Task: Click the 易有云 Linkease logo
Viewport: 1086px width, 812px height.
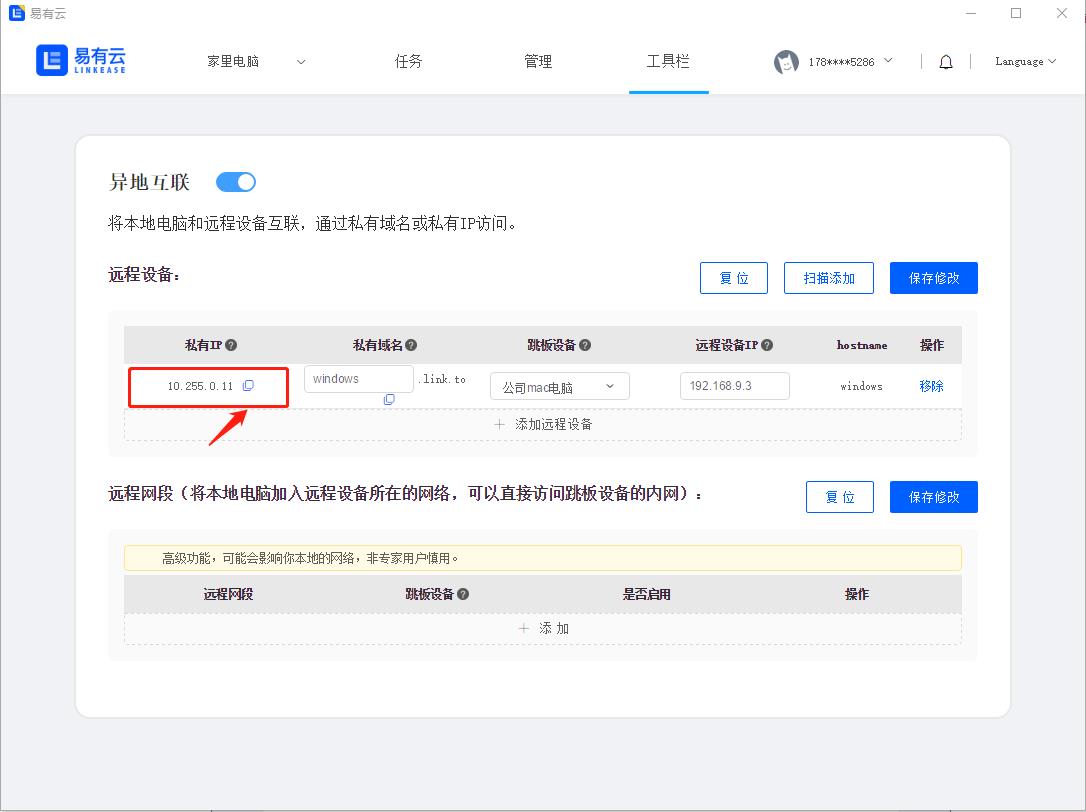Action: tap(81, 60)
